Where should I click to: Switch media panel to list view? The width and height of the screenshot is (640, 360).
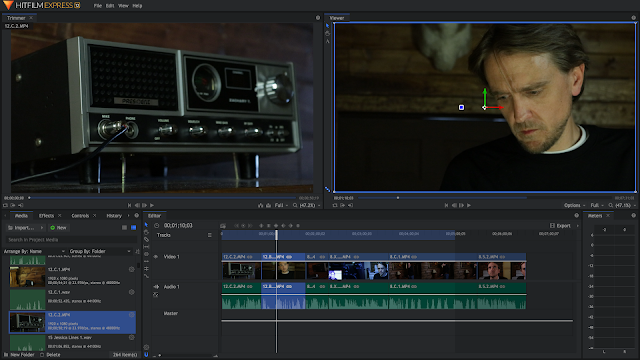(x=124, y=227)
